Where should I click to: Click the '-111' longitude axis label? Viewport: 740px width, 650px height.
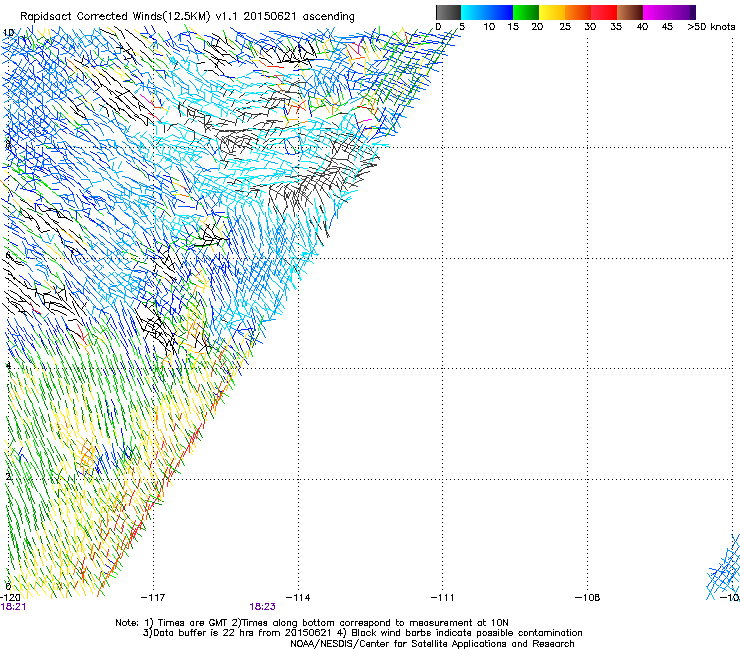[x=443, y=598]
